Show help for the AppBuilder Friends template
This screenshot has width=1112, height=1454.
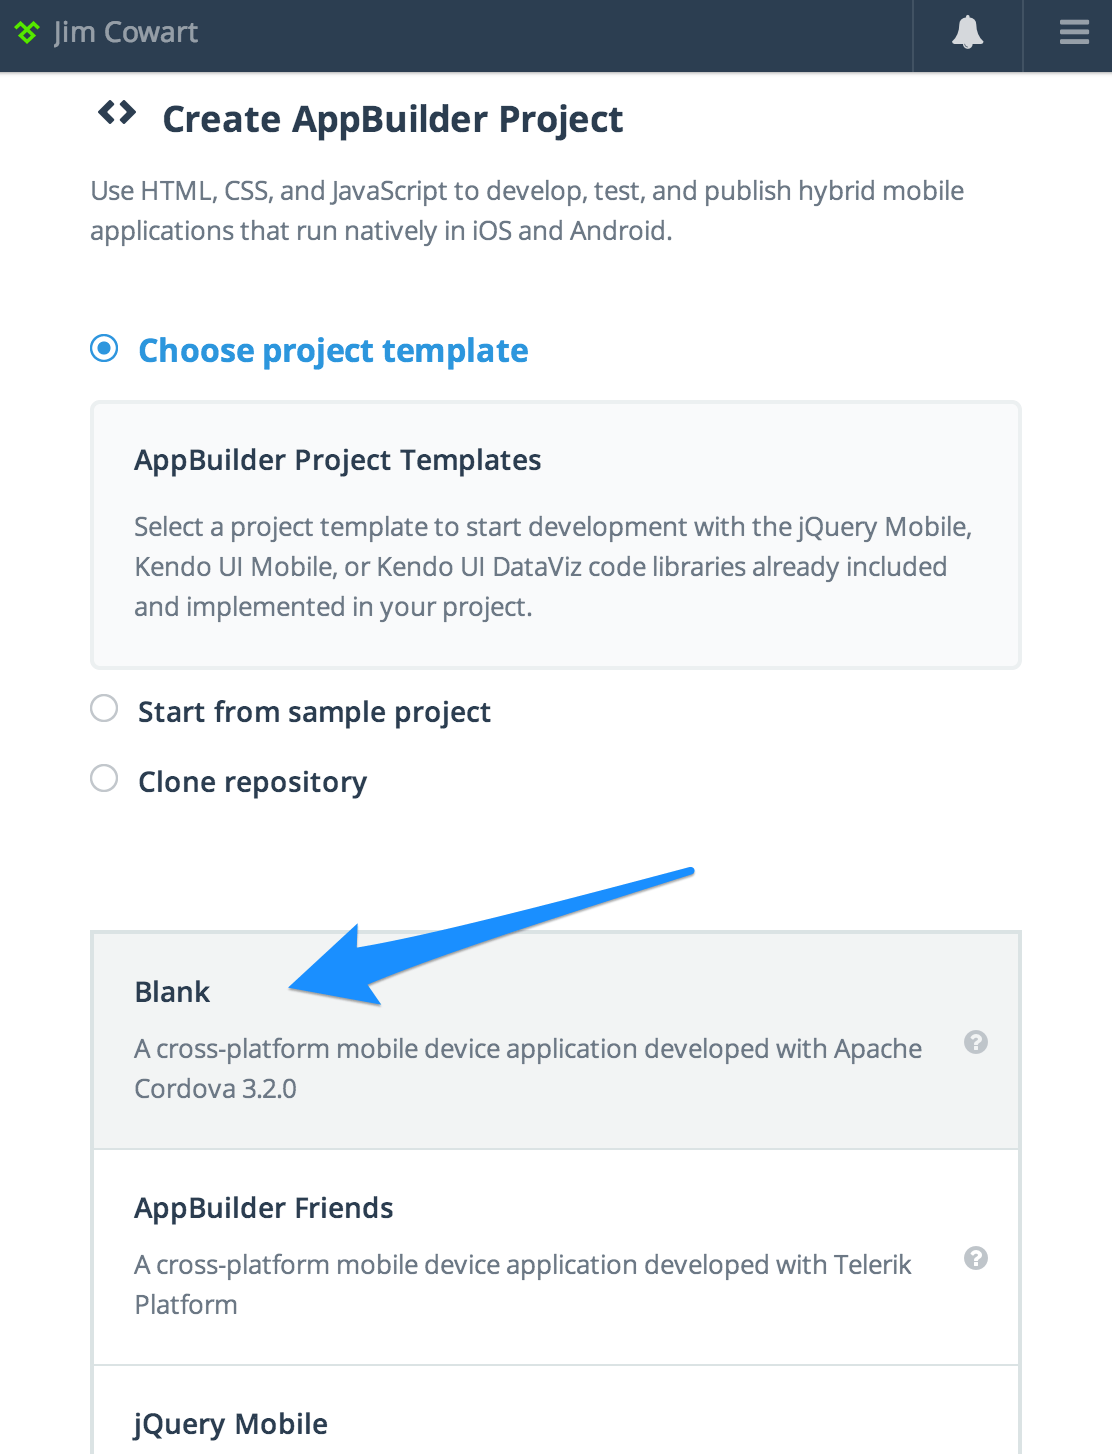[975, 1258]
